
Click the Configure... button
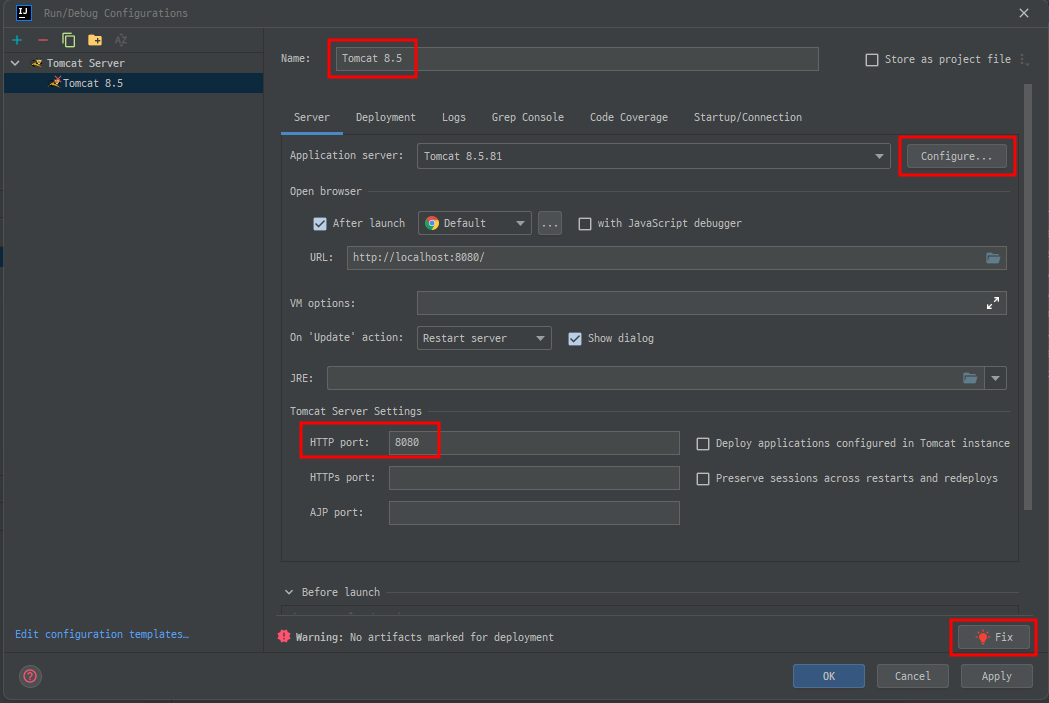(x=957, y=156)
